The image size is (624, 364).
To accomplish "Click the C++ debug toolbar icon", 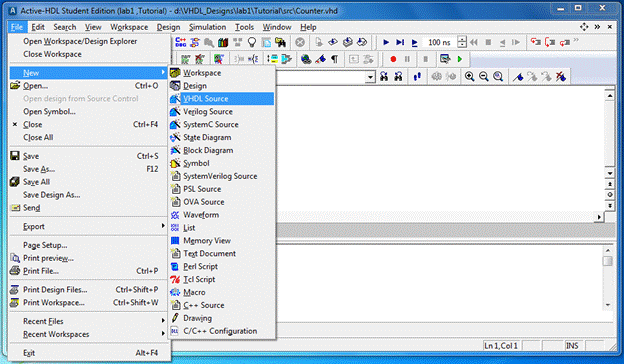I will [180, 42].
